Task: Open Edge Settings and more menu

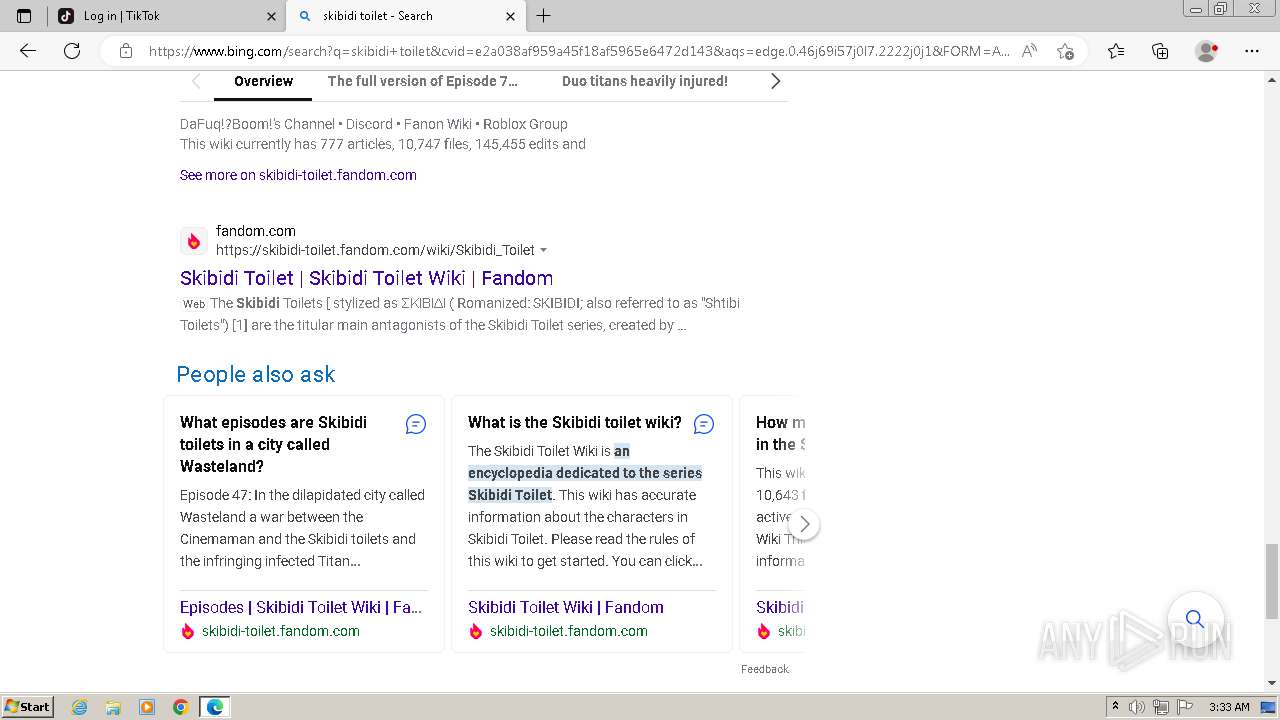Action: (x=1251, y=51)
